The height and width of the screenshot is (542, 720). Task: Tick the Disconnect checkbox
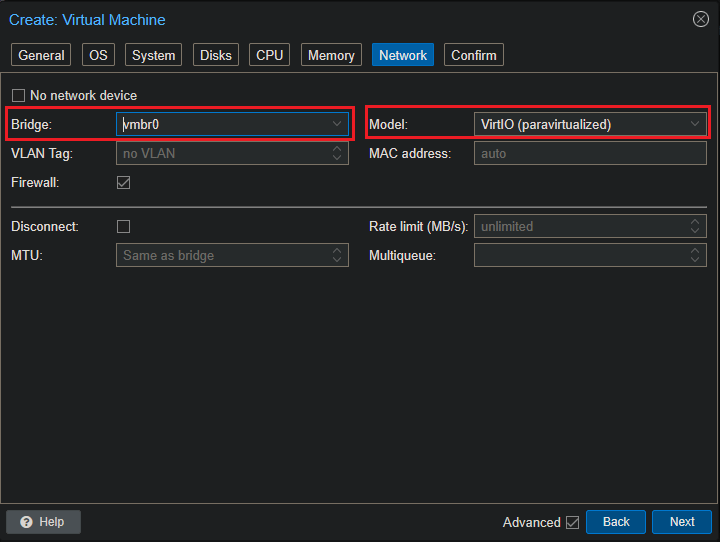point(124,226)
